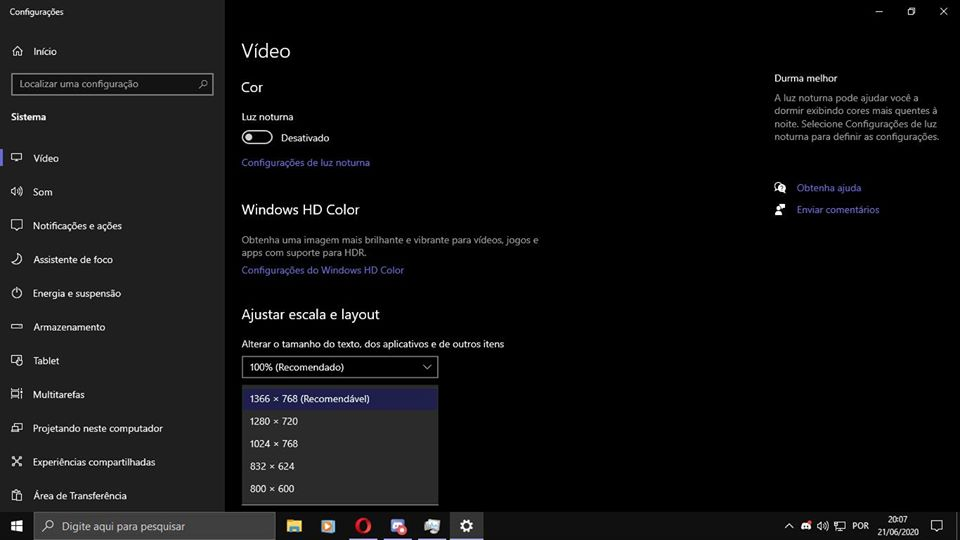Open Configurações de luz noturna link
This screenshot has height=540, width=960.
point(306,162)
